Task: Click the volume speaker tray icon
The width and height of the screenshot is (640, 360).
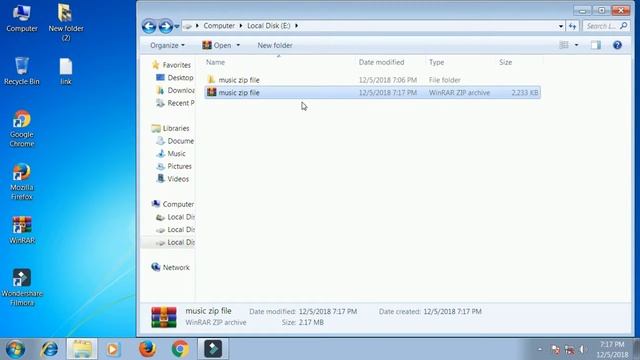Action: [582, 350]
